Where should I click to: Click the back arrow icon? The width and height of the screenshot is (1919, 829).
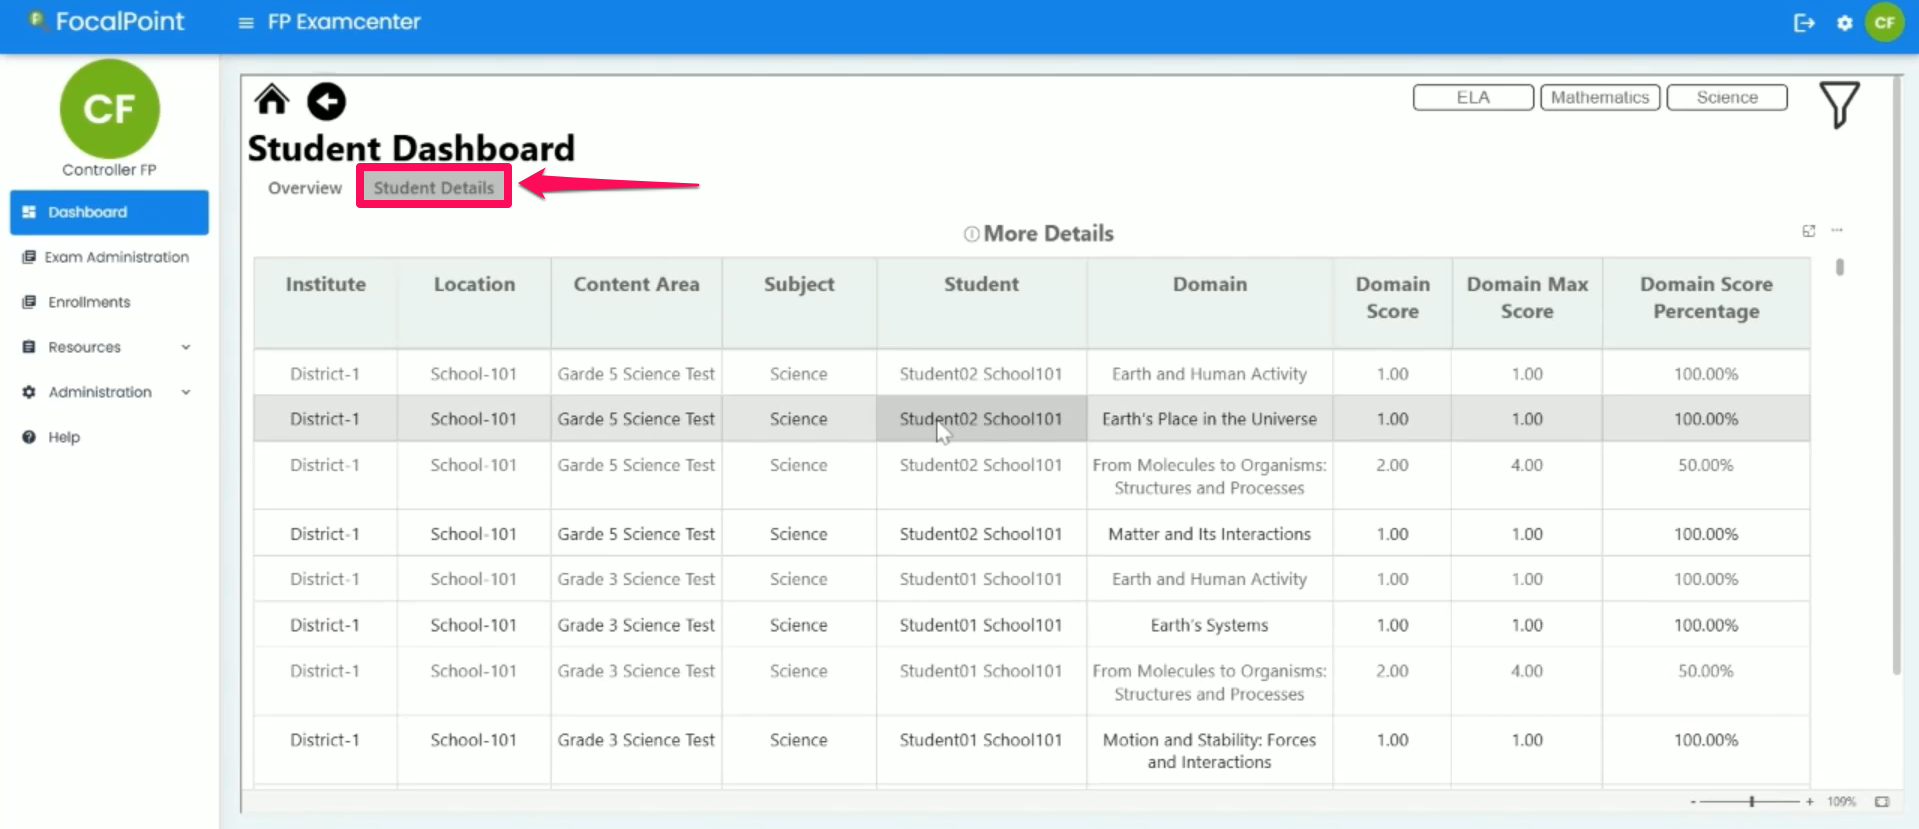[x=326, y=101]
